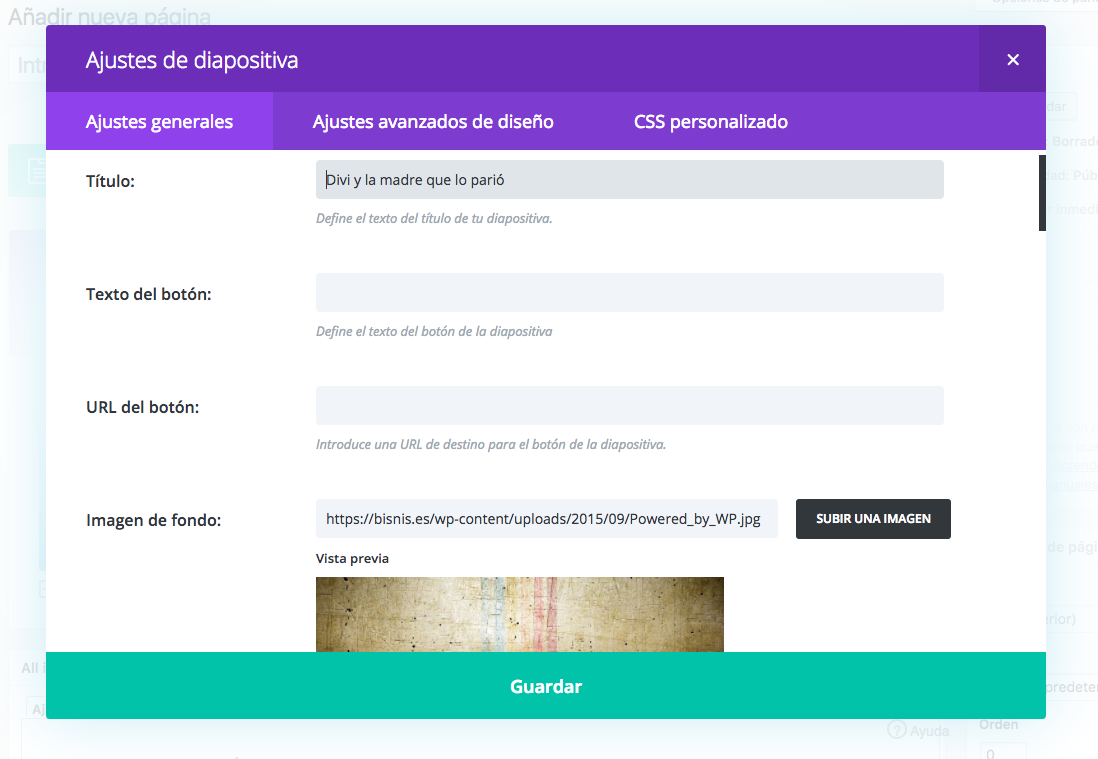Click the "Imagen de fondo:" label

153,520
